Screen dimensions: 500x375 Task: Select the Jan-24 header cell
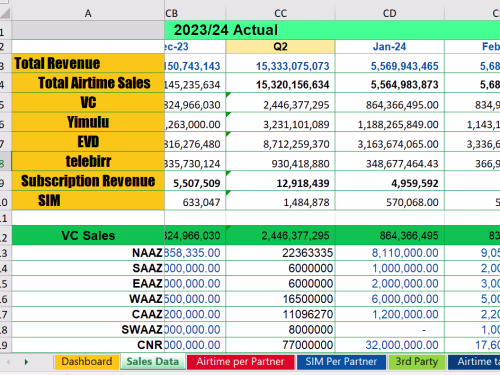pyautogui.click(x=389, y=47)
